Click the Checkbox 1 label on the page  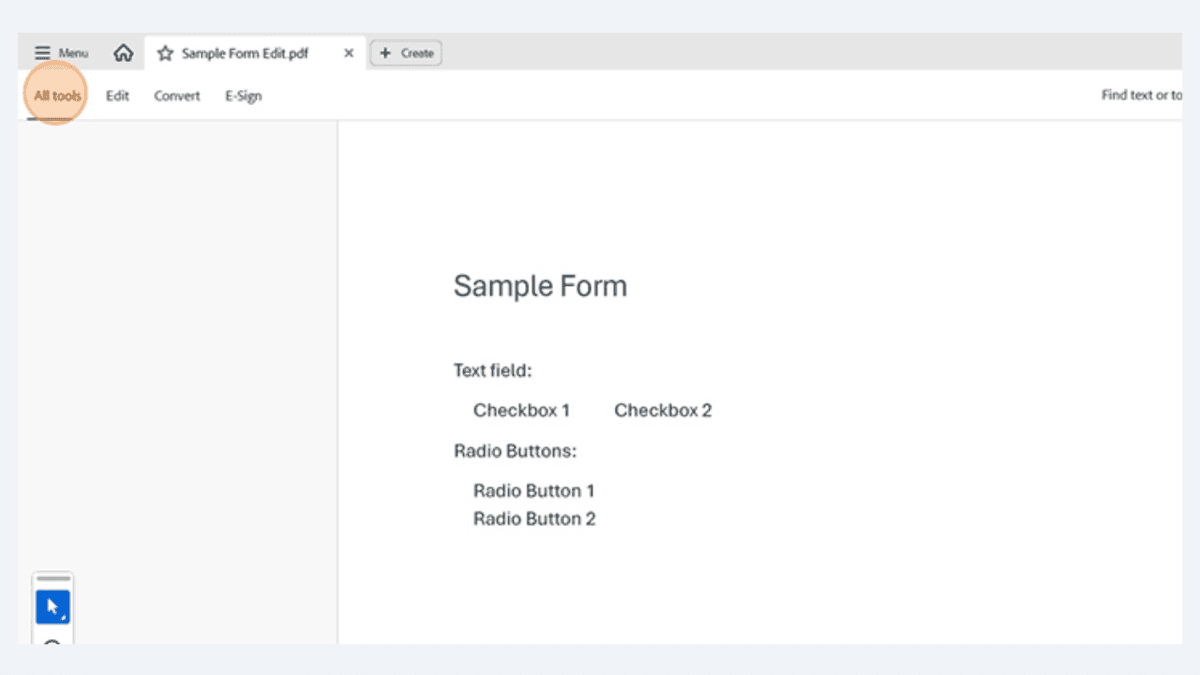coord(521,410)
